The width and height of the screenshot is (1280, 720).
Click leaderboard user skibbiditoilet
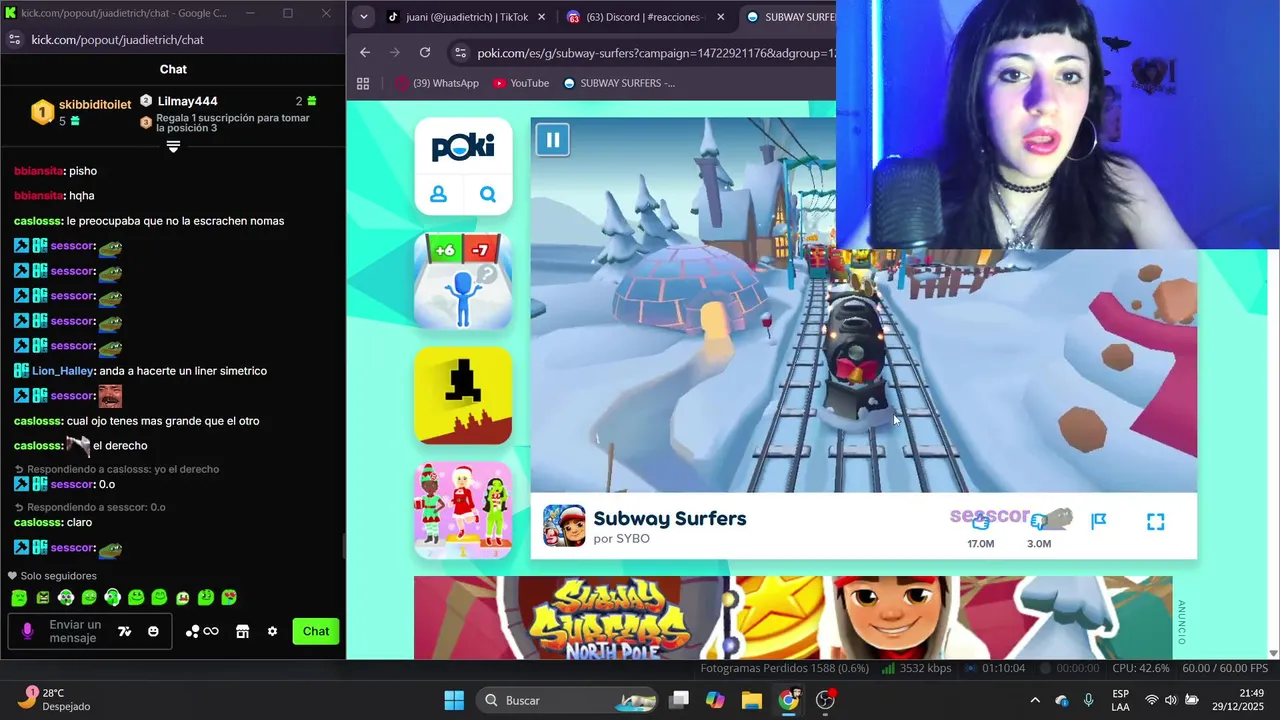pyautogui.click(x=95, y=105)
